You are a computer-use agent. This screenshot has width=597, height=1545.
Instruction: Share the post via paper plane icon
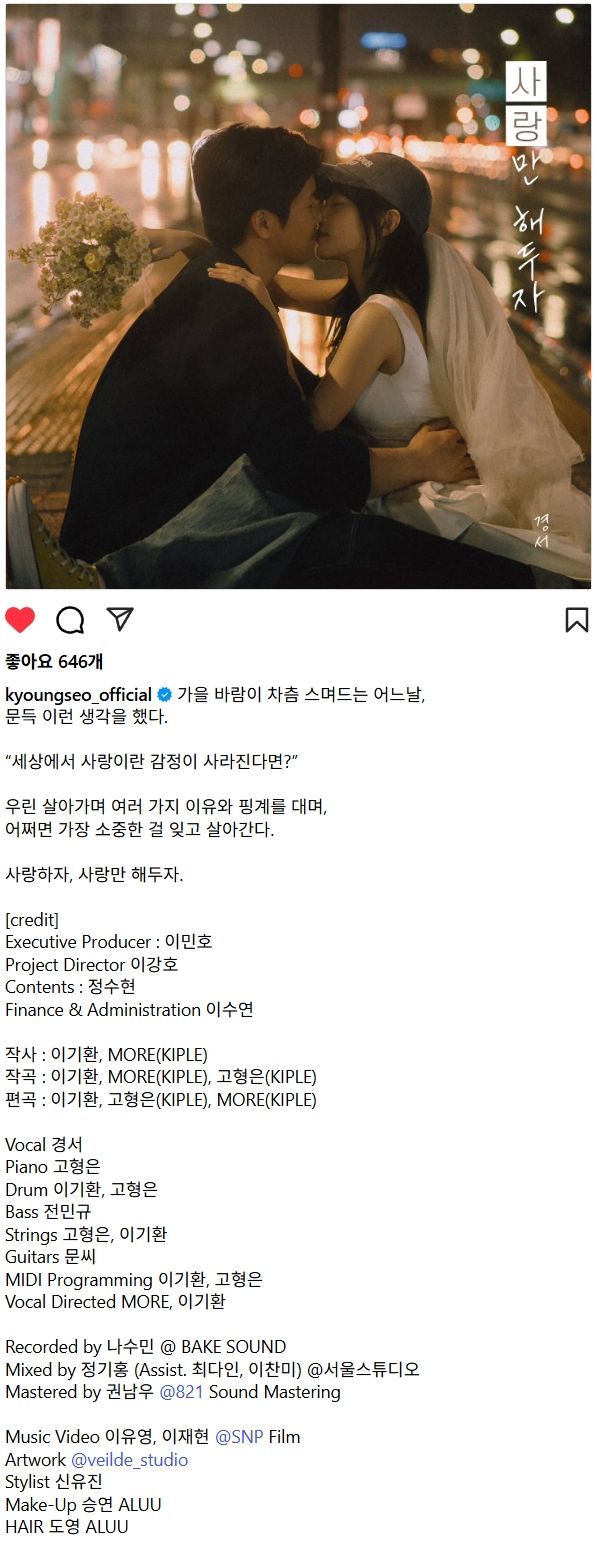(x=120, y=619)
